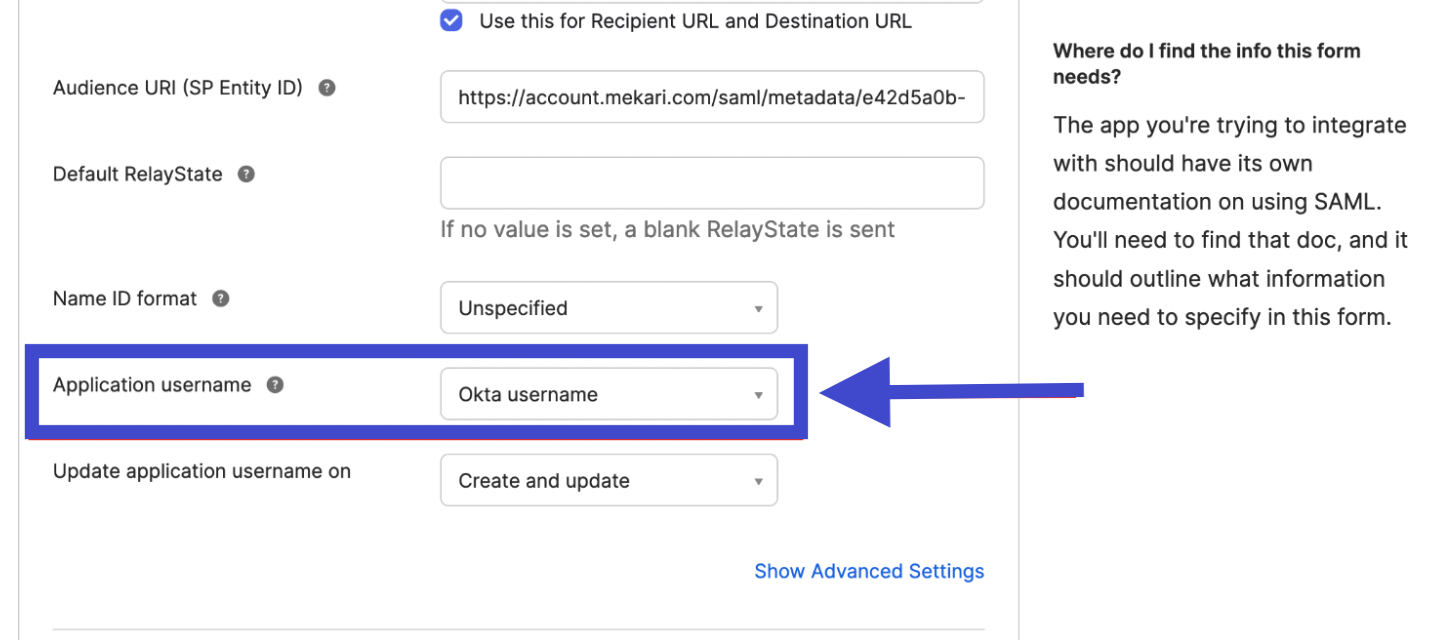Click Show Advanced Settings link
The height and width of the screenshot is (640, 1430).
[868, 571]
